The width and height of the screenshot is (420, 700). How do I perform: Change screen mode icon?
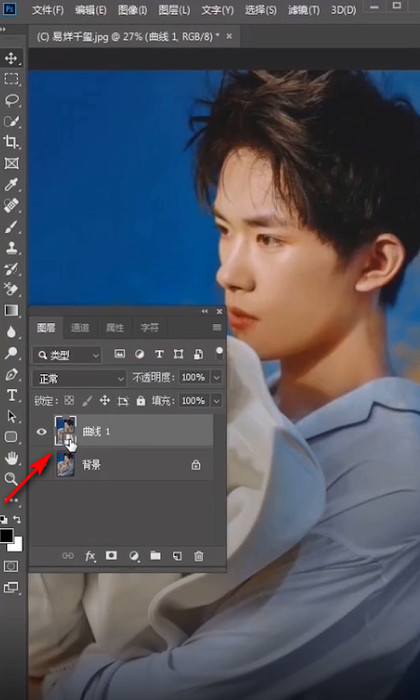click(x=11, y=588)
